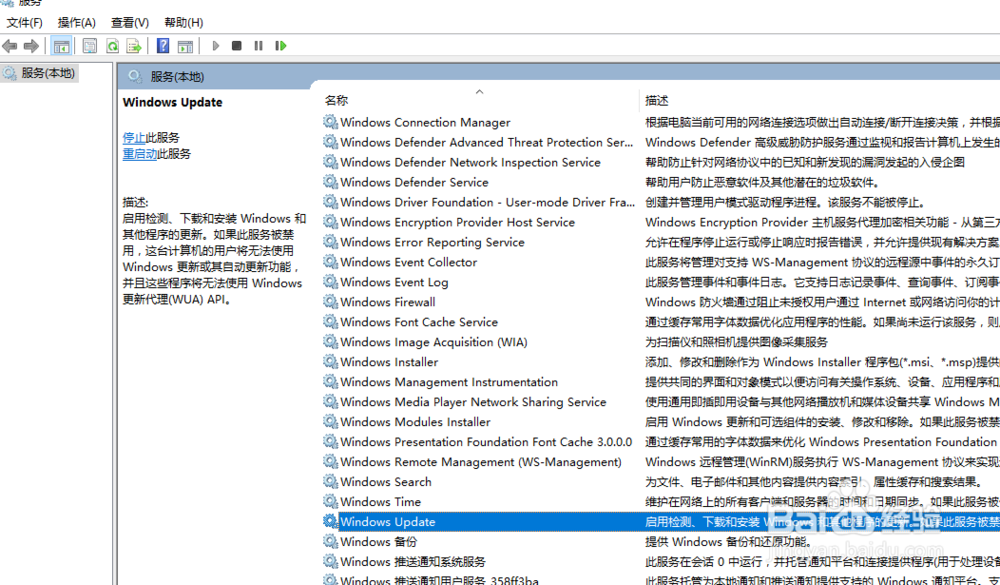1000x585 pixels.
Task: Select Windows Event Log service
Action: (x=394, y=282)
